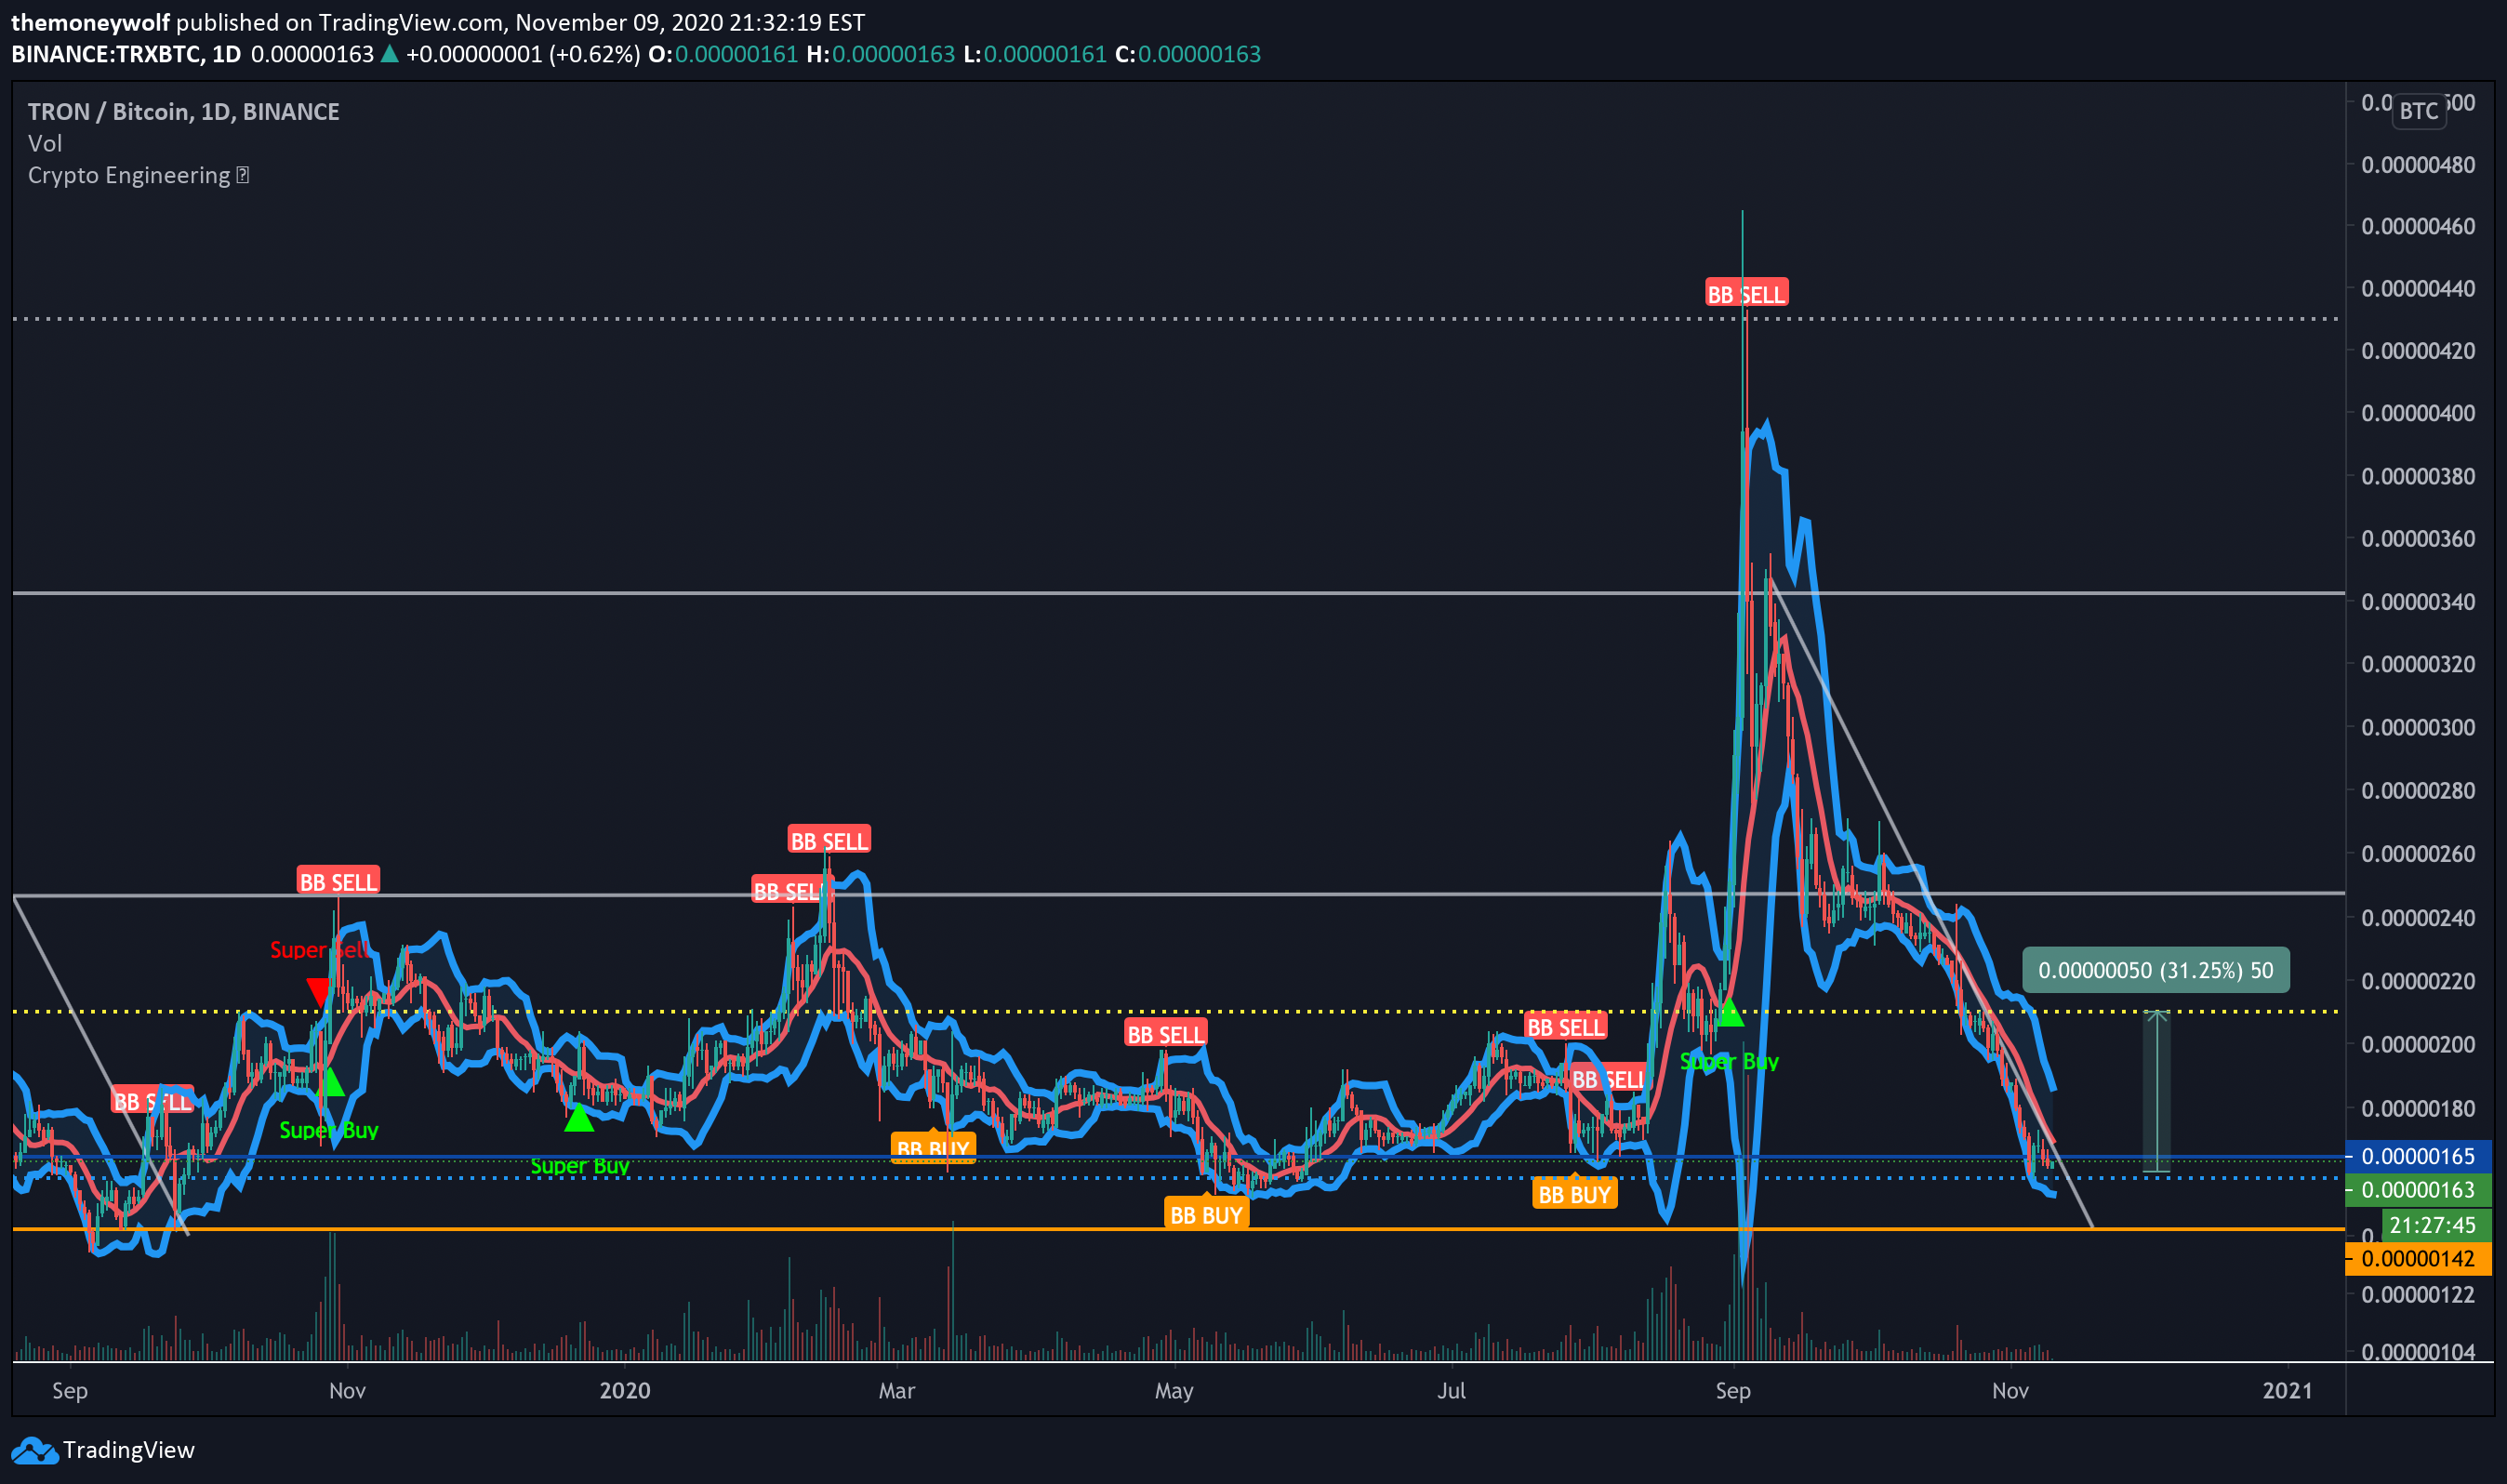Click the BINANCE:TRXBTC, 1D symbol header
The height and width of the screenshot is (1484, 2507).
pos(126,54)
